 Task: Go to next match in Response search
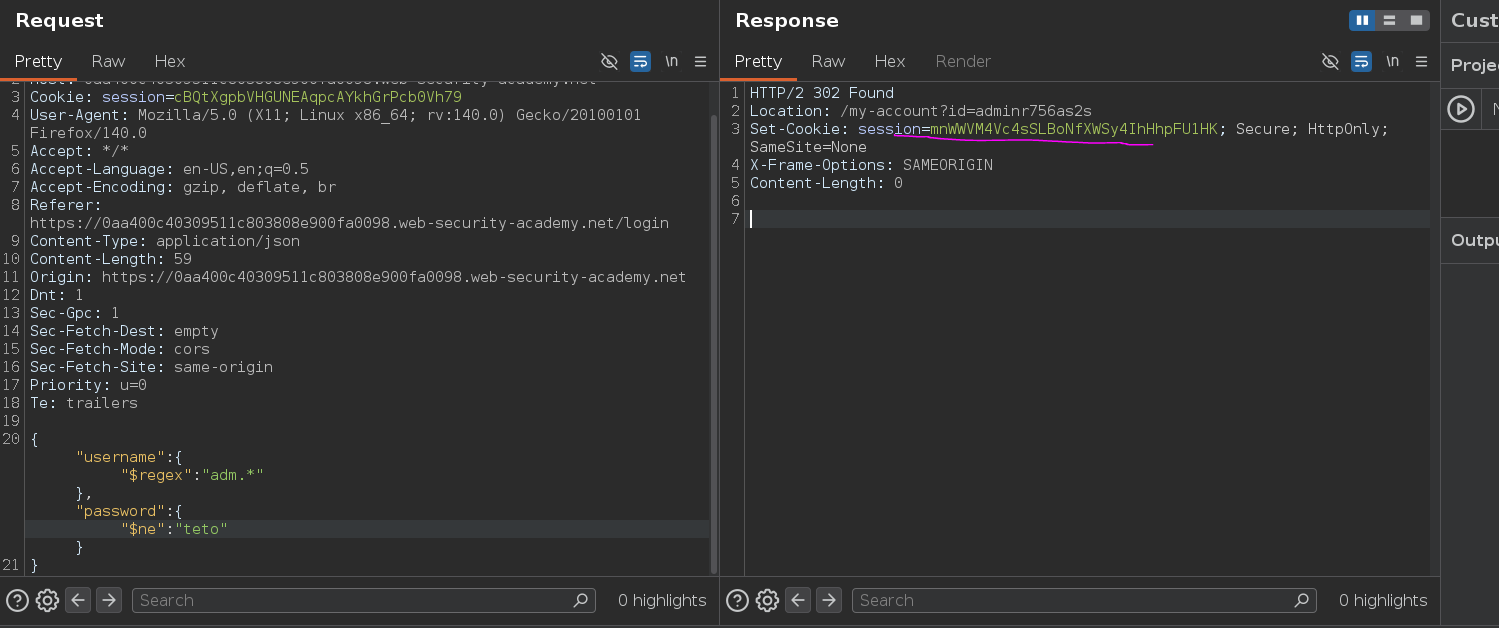pos(829,600)
